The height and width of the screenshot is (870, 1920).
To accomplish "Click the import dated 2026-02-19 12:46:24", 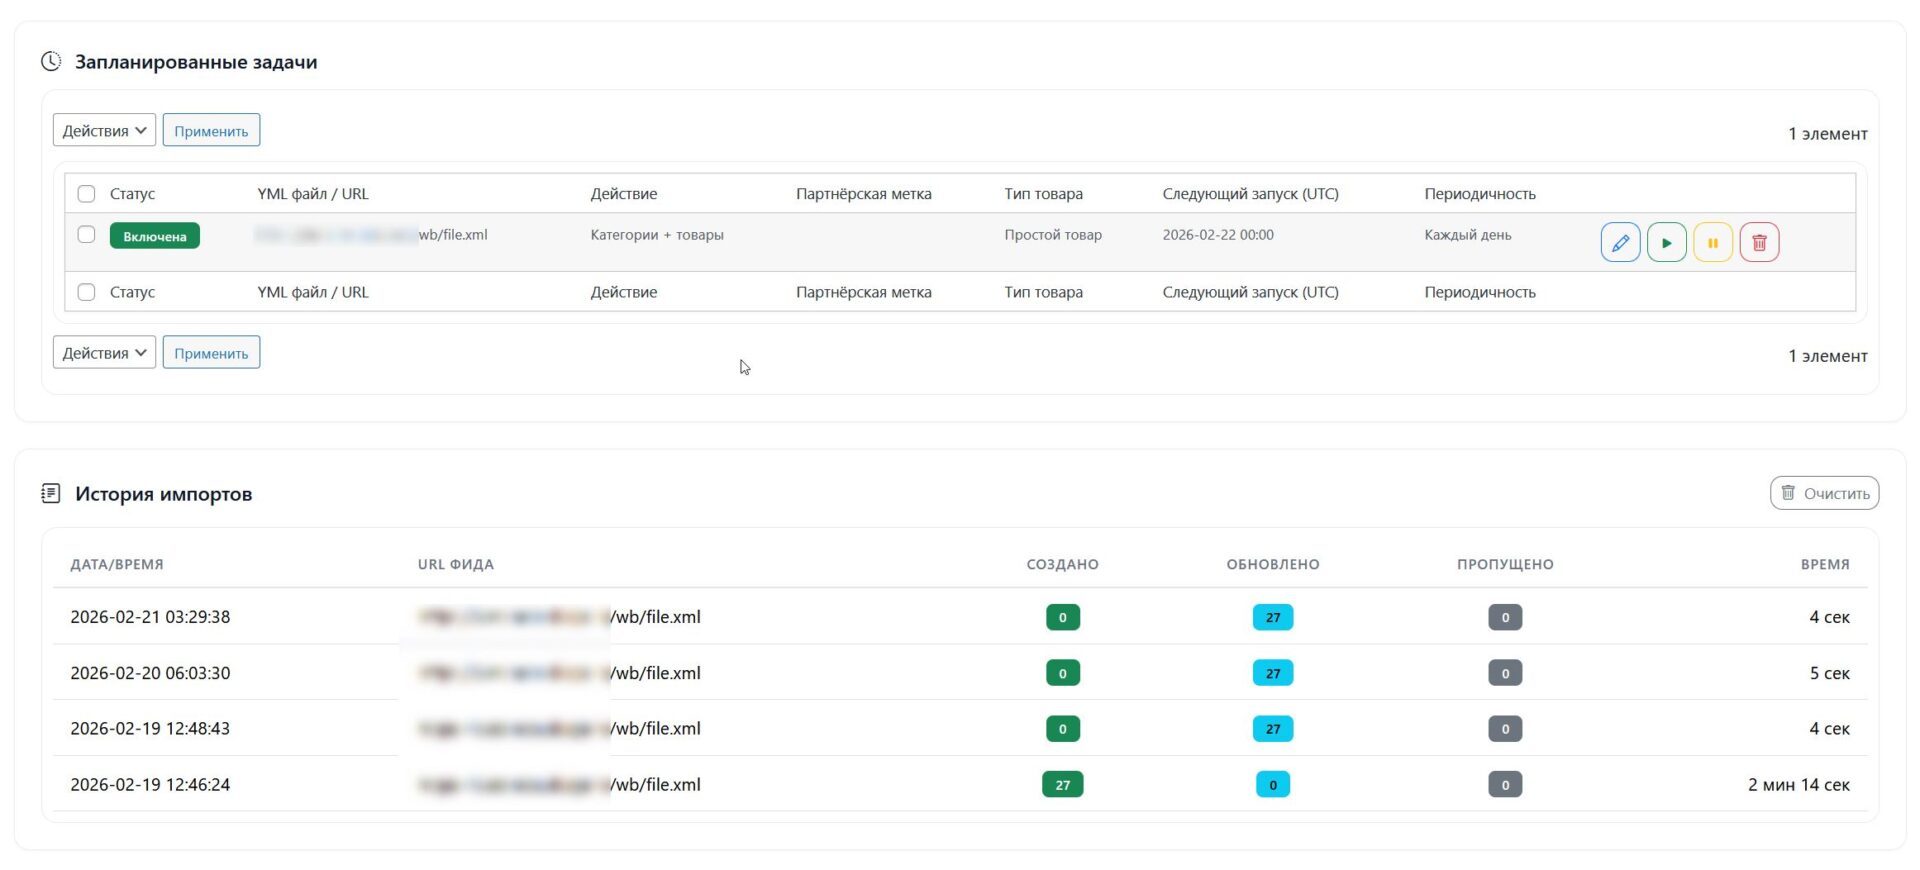I will 150,785.
